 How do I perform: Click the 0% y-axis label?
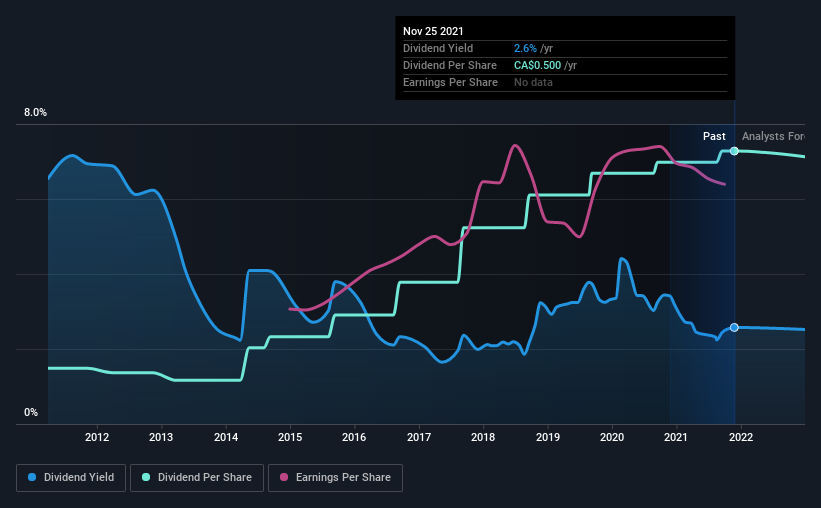31,413
